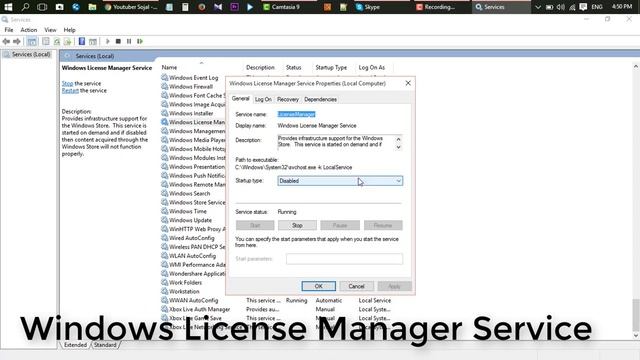Switch to the Dependencies tab
This screenshot has height=360, width=640.
(320, 99)
